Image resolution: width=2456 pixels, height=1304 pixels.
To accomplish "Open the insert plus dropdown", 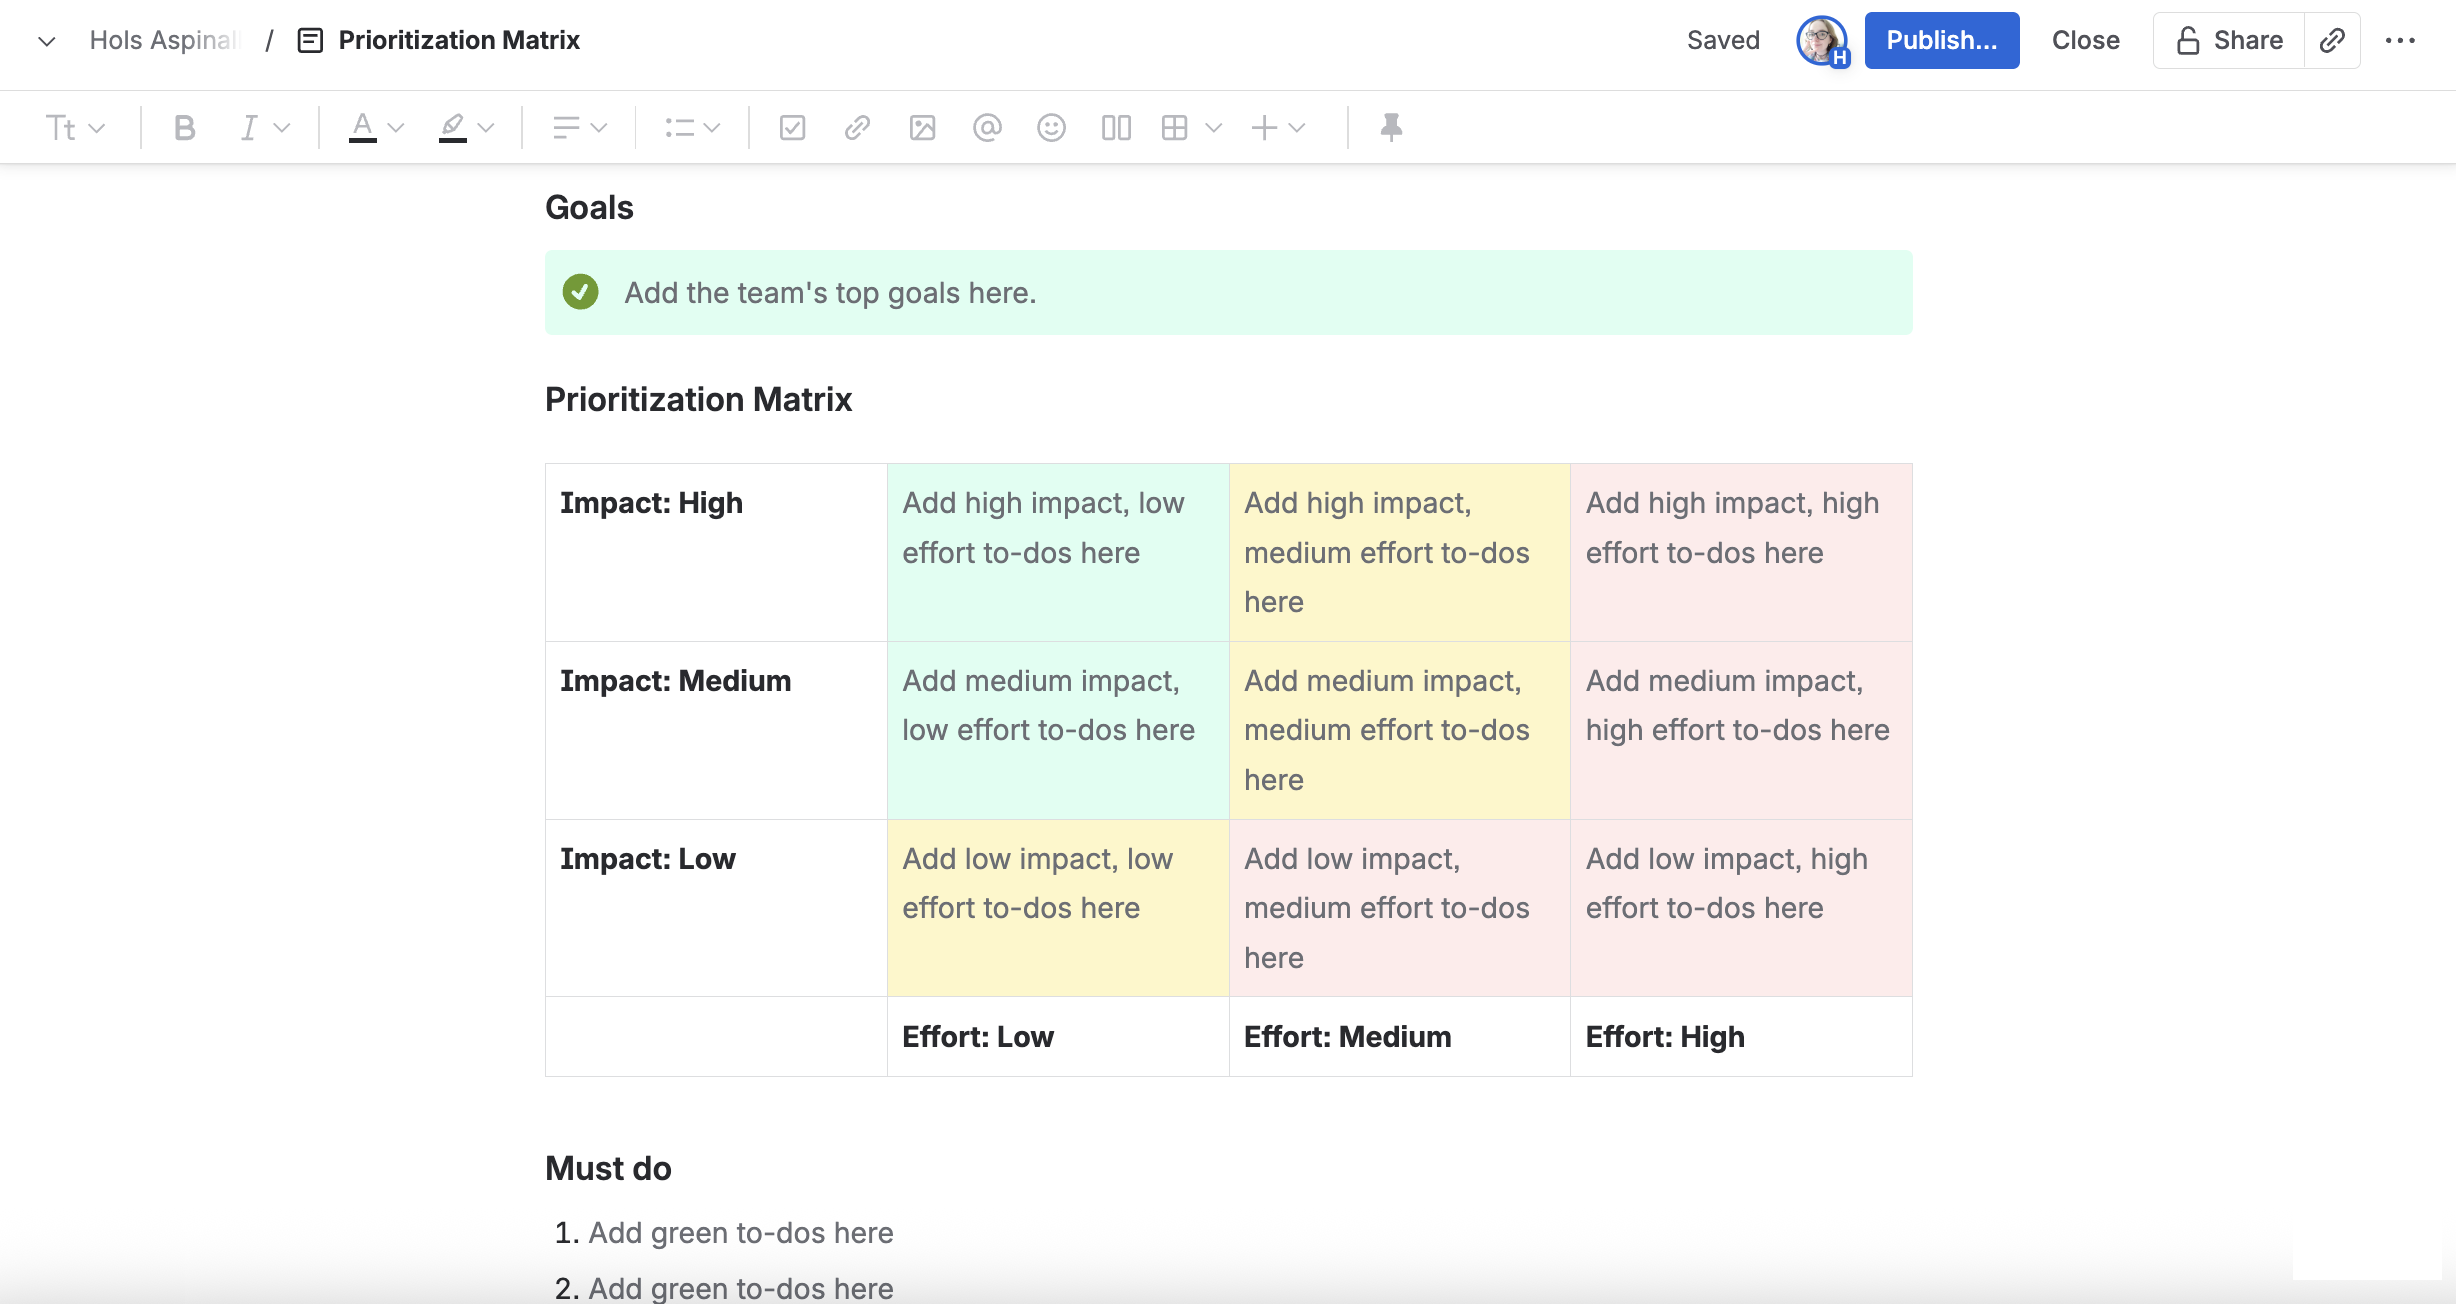I will coord(1277,127).
